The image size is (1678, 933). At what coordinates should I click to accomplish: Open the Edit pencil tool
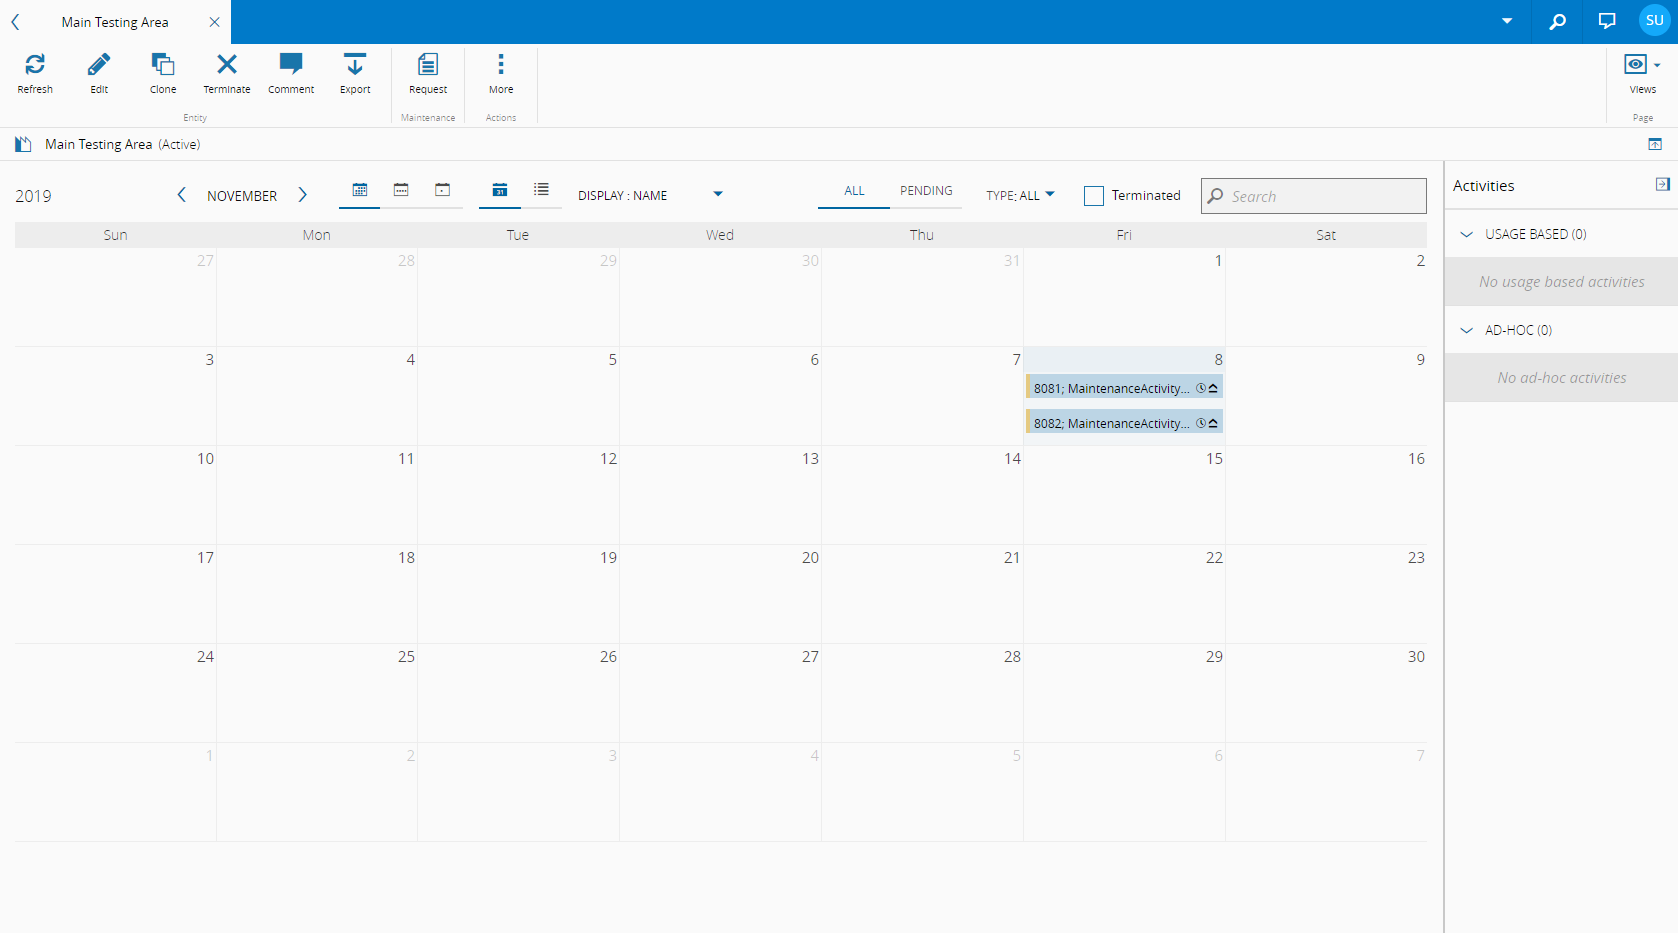pos(99,73)
